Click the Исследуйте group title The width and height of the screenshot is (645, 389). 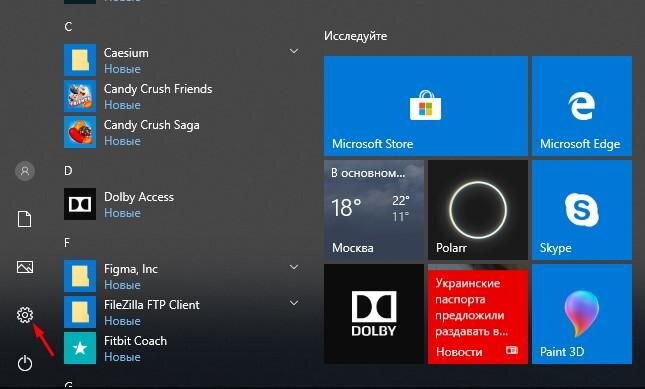point(355,36)
